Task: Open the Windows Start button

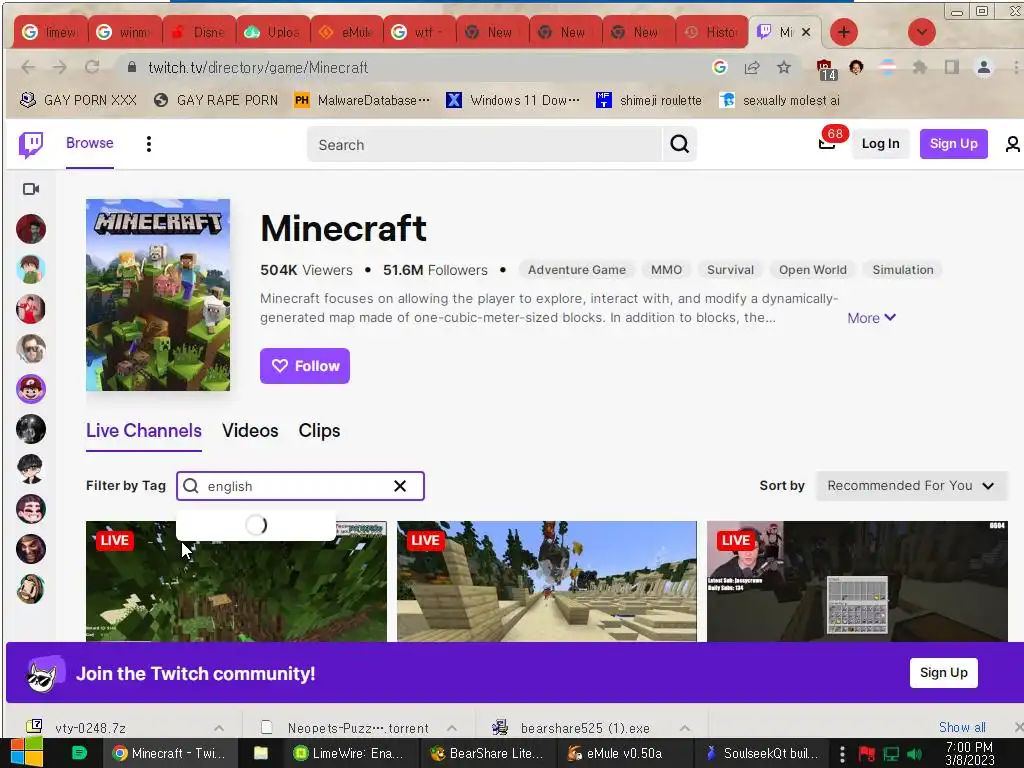Action: [x=27, y=753]
